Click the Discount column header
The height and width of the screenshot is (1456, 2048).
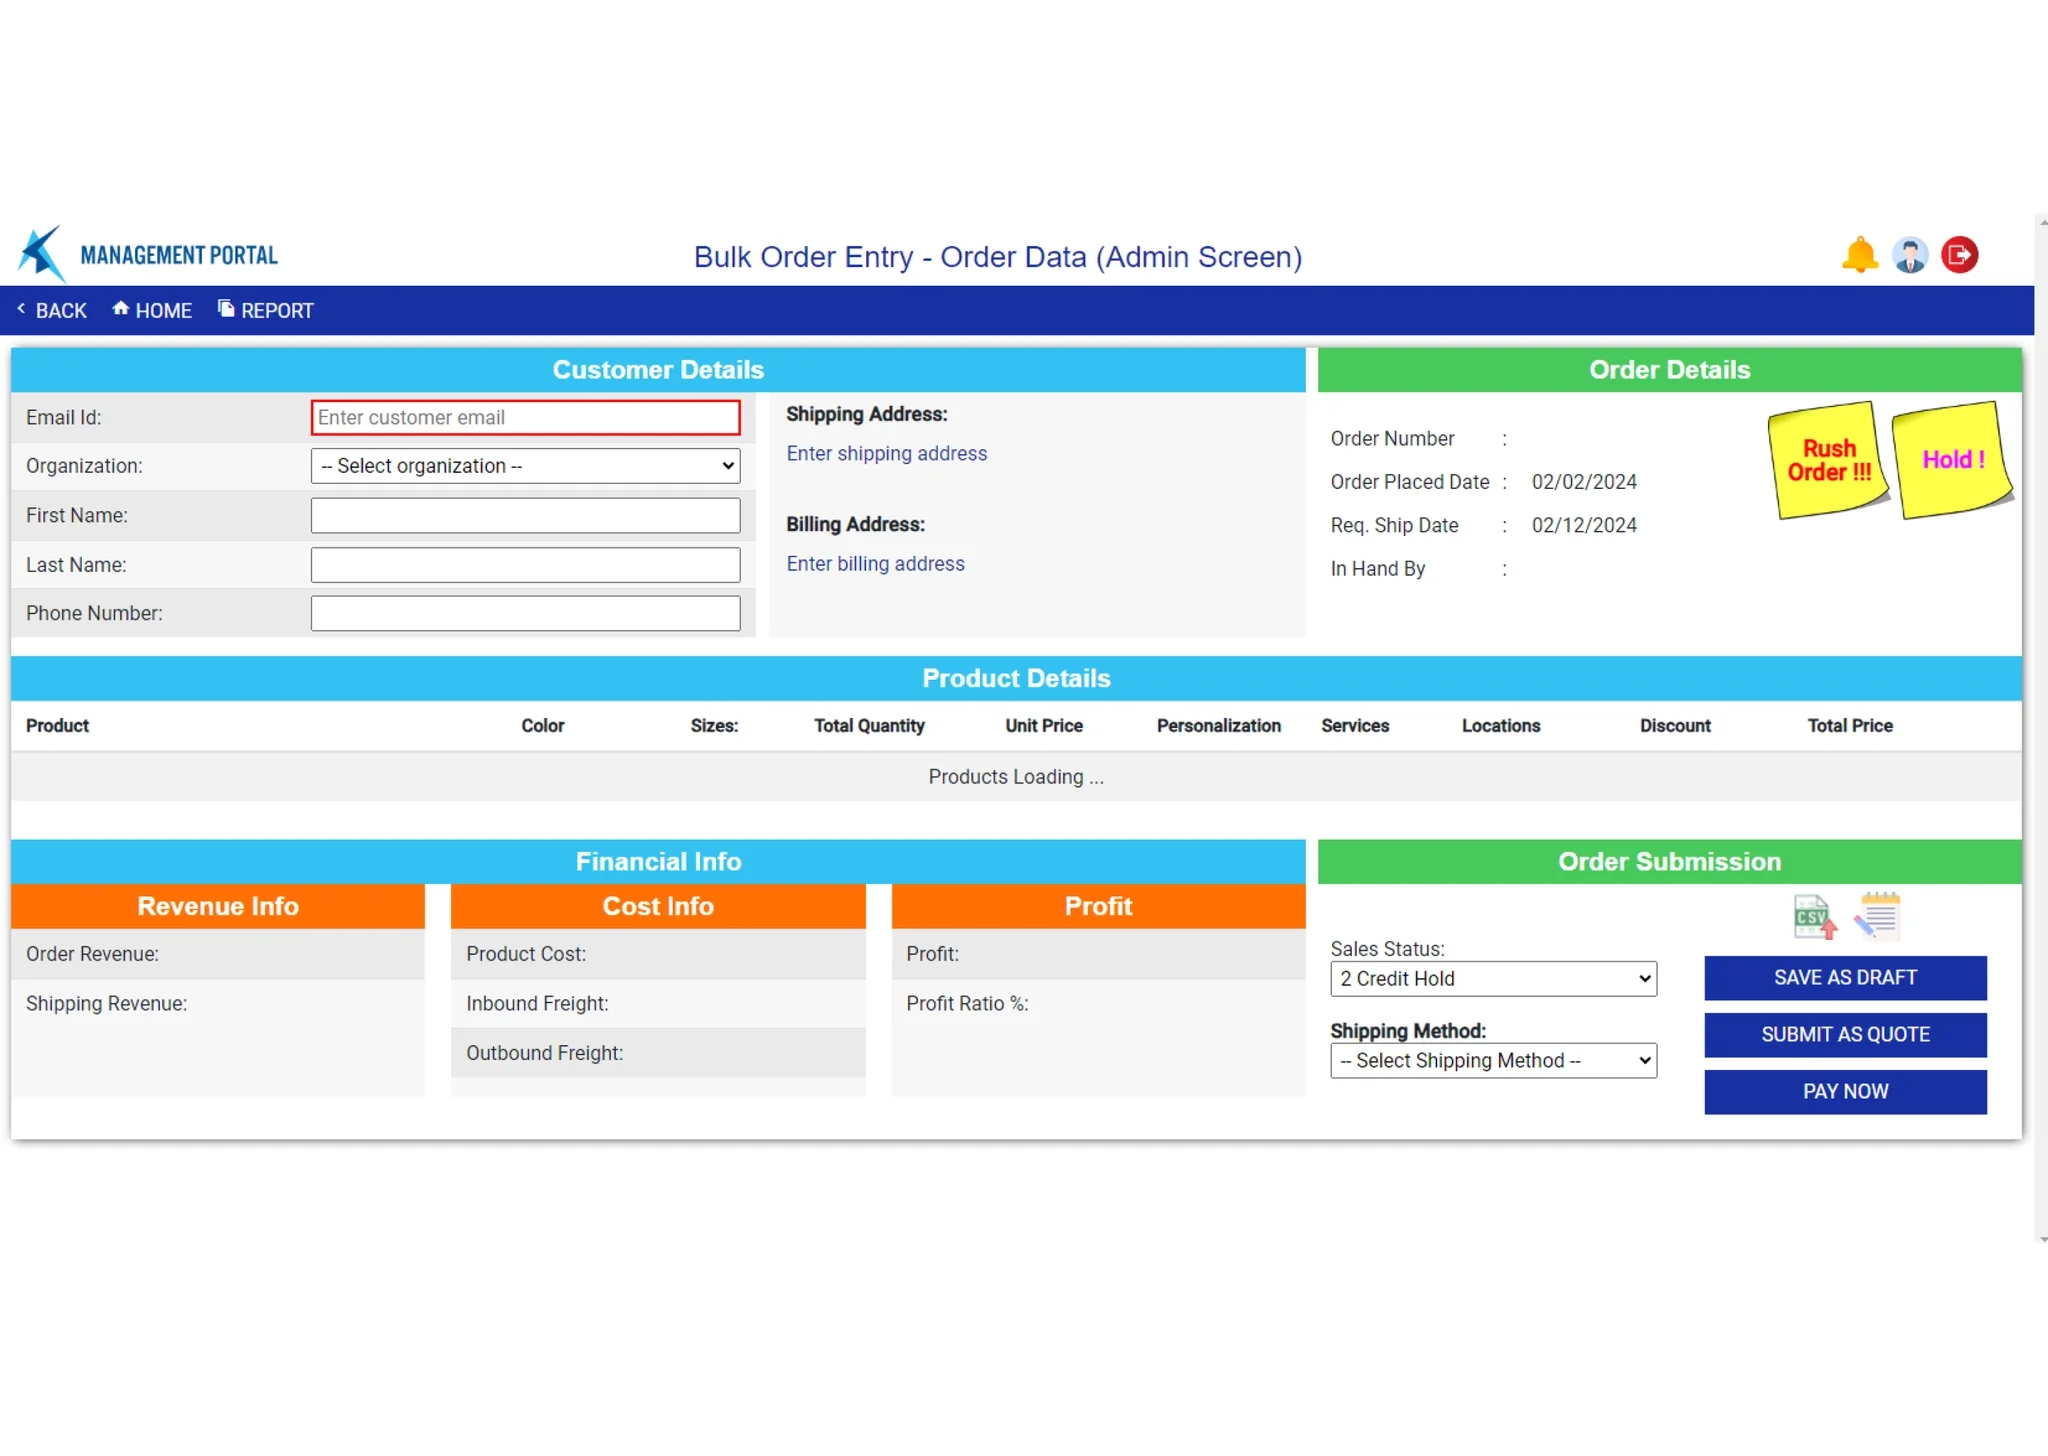[x=1675, y=726]
